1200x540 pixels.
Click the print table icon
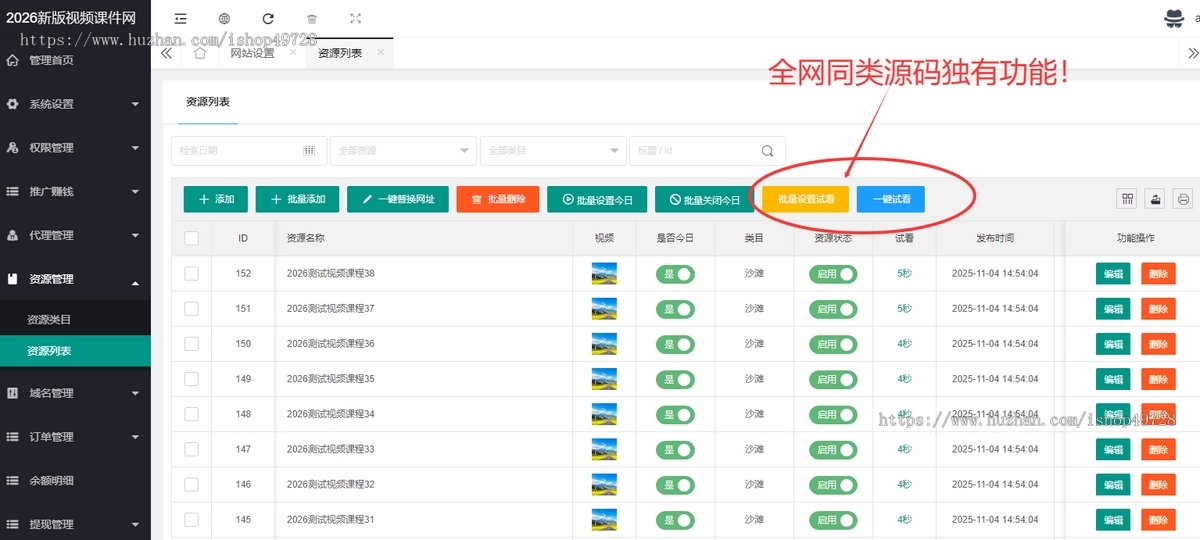click(x=1183, y=199)
